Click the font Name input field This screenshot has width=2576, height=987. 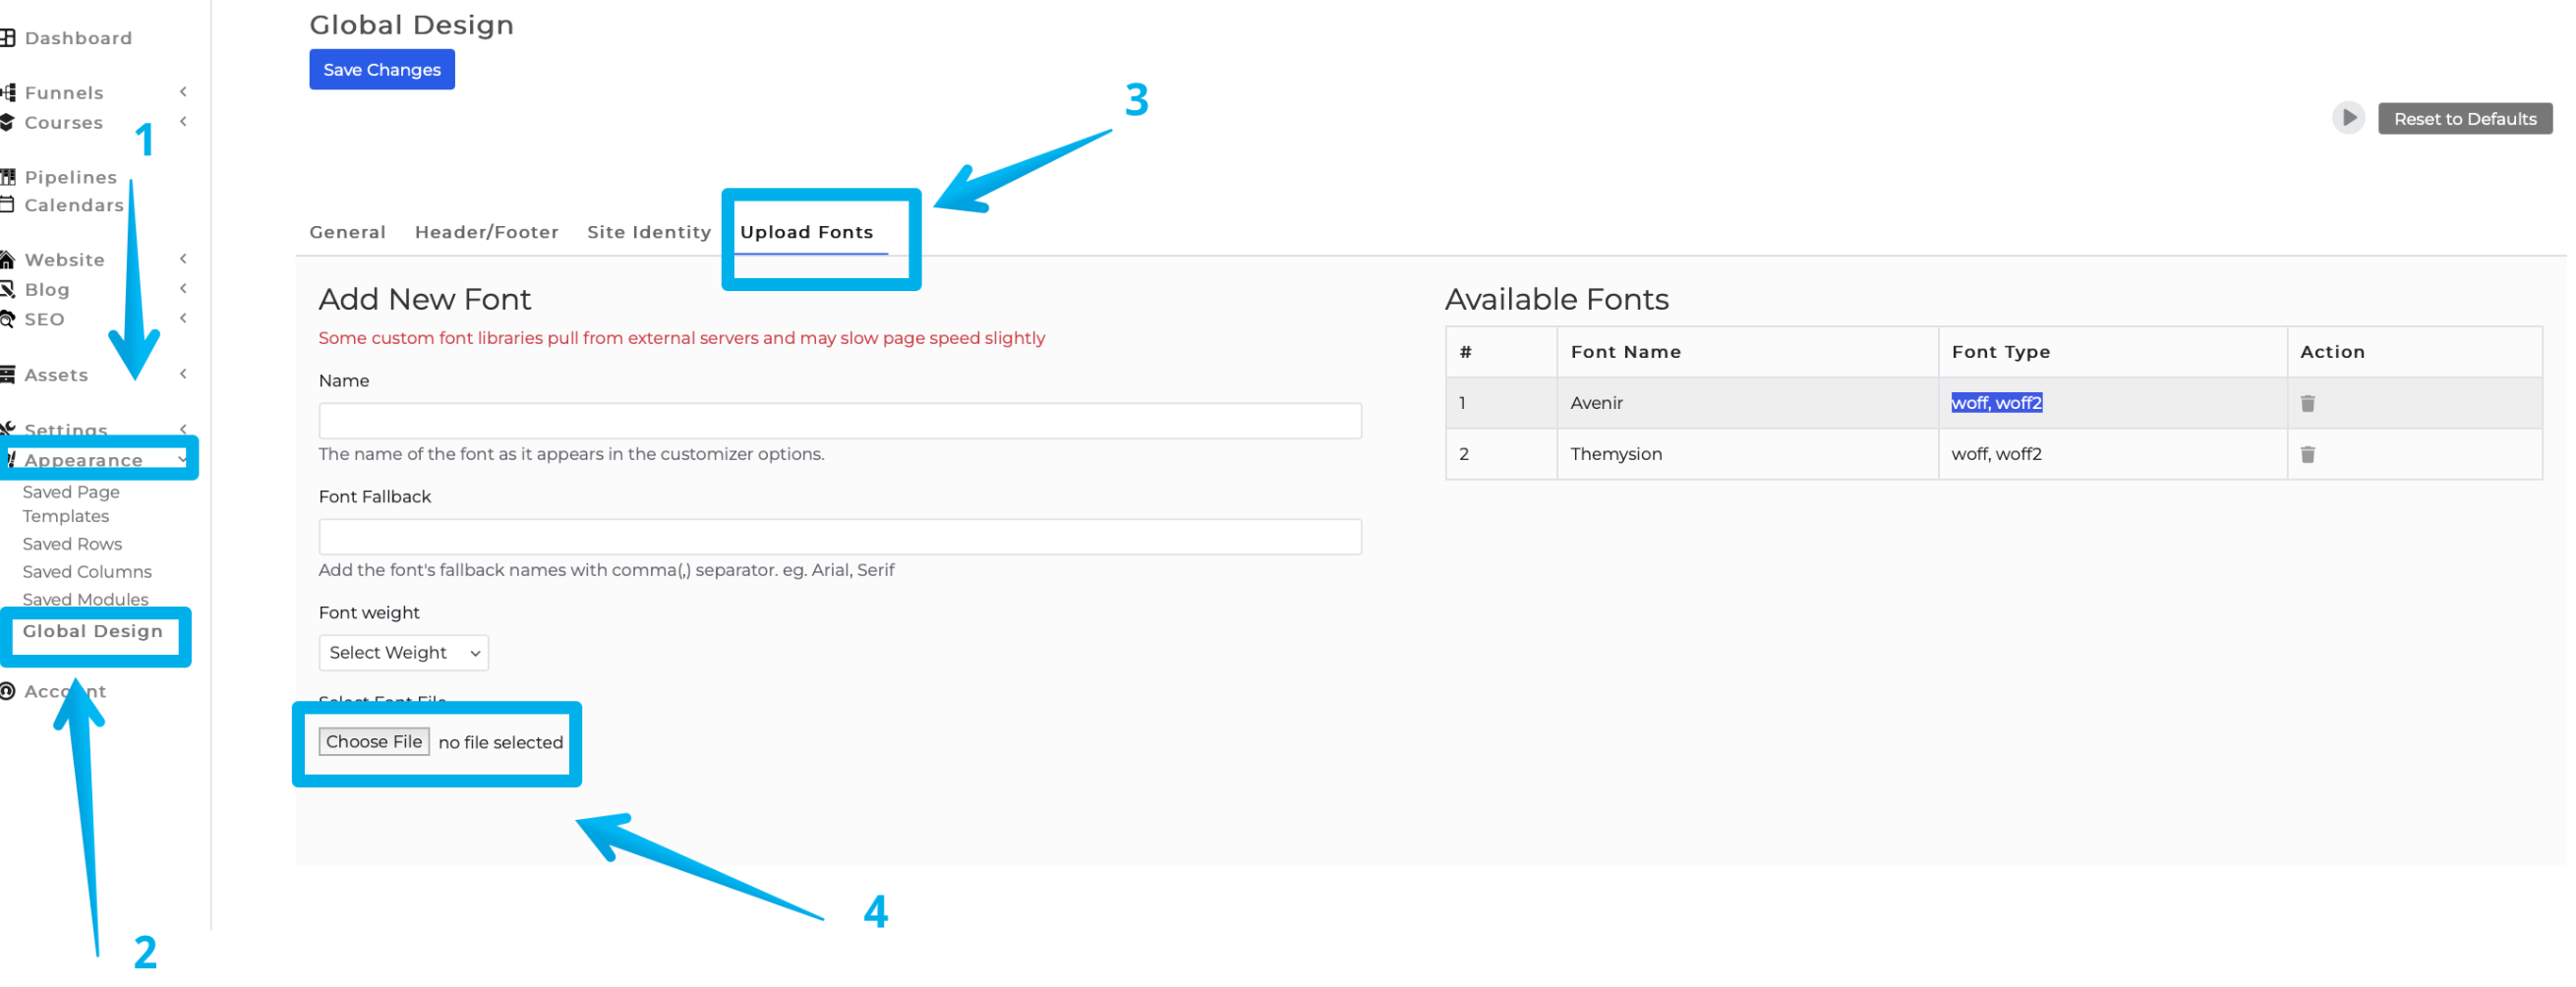[x=839, y=421]
